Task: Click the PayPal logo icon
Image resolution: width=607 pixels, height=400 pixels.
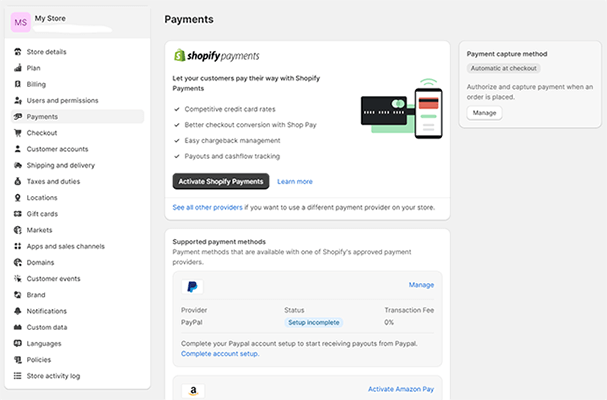Action: (x=191, y=286)
